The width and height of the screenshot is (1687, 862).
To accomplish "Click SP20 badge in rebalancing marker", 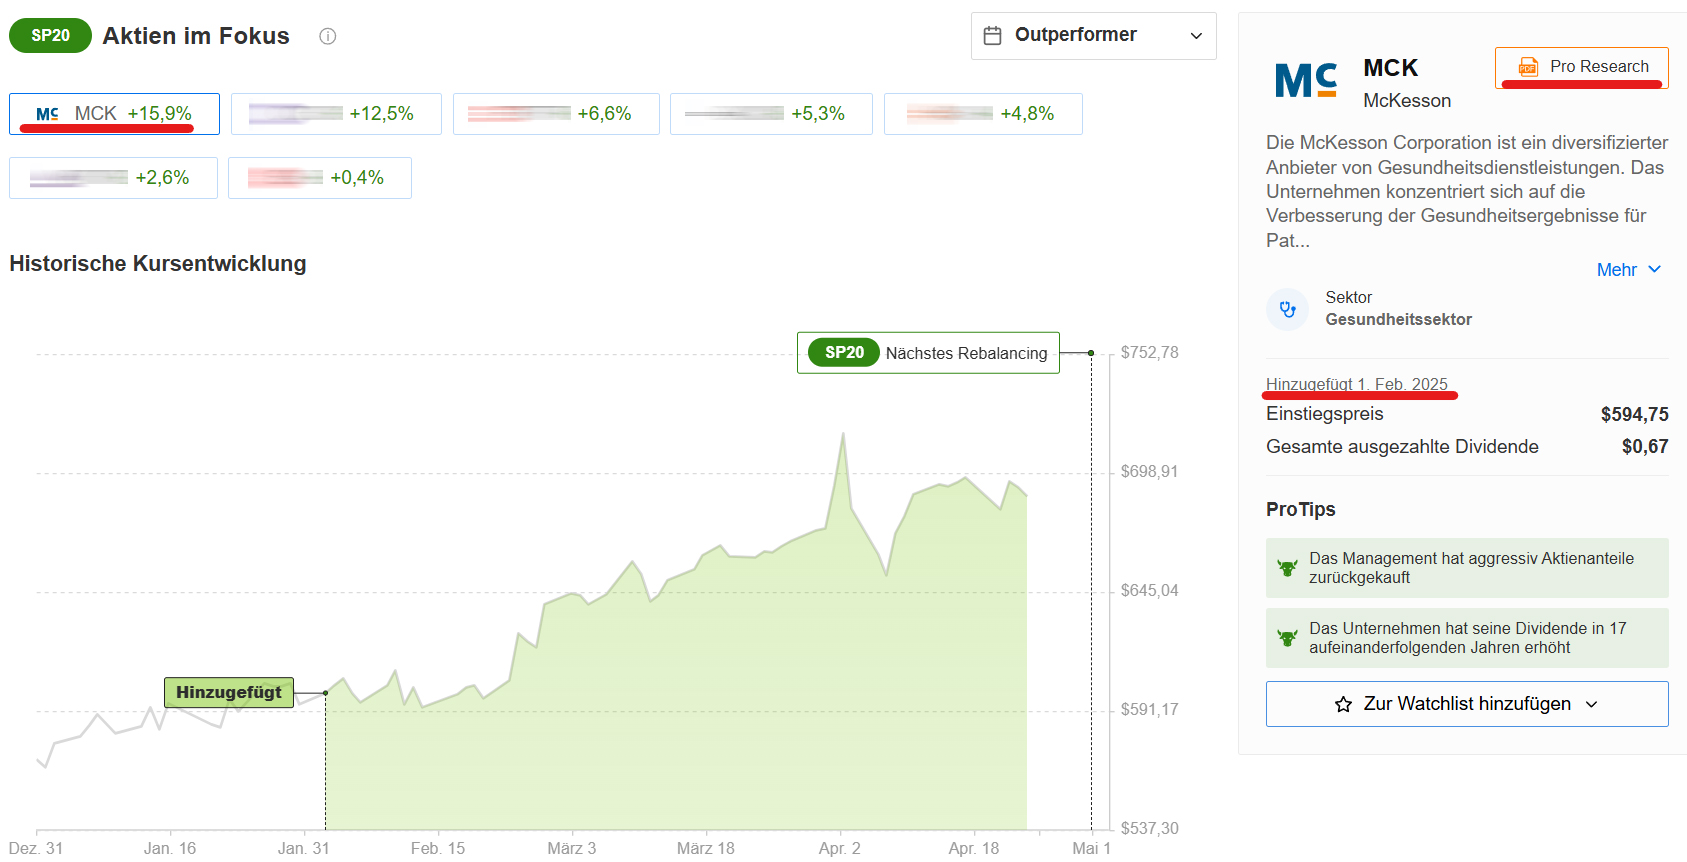I will click(844, 353).
